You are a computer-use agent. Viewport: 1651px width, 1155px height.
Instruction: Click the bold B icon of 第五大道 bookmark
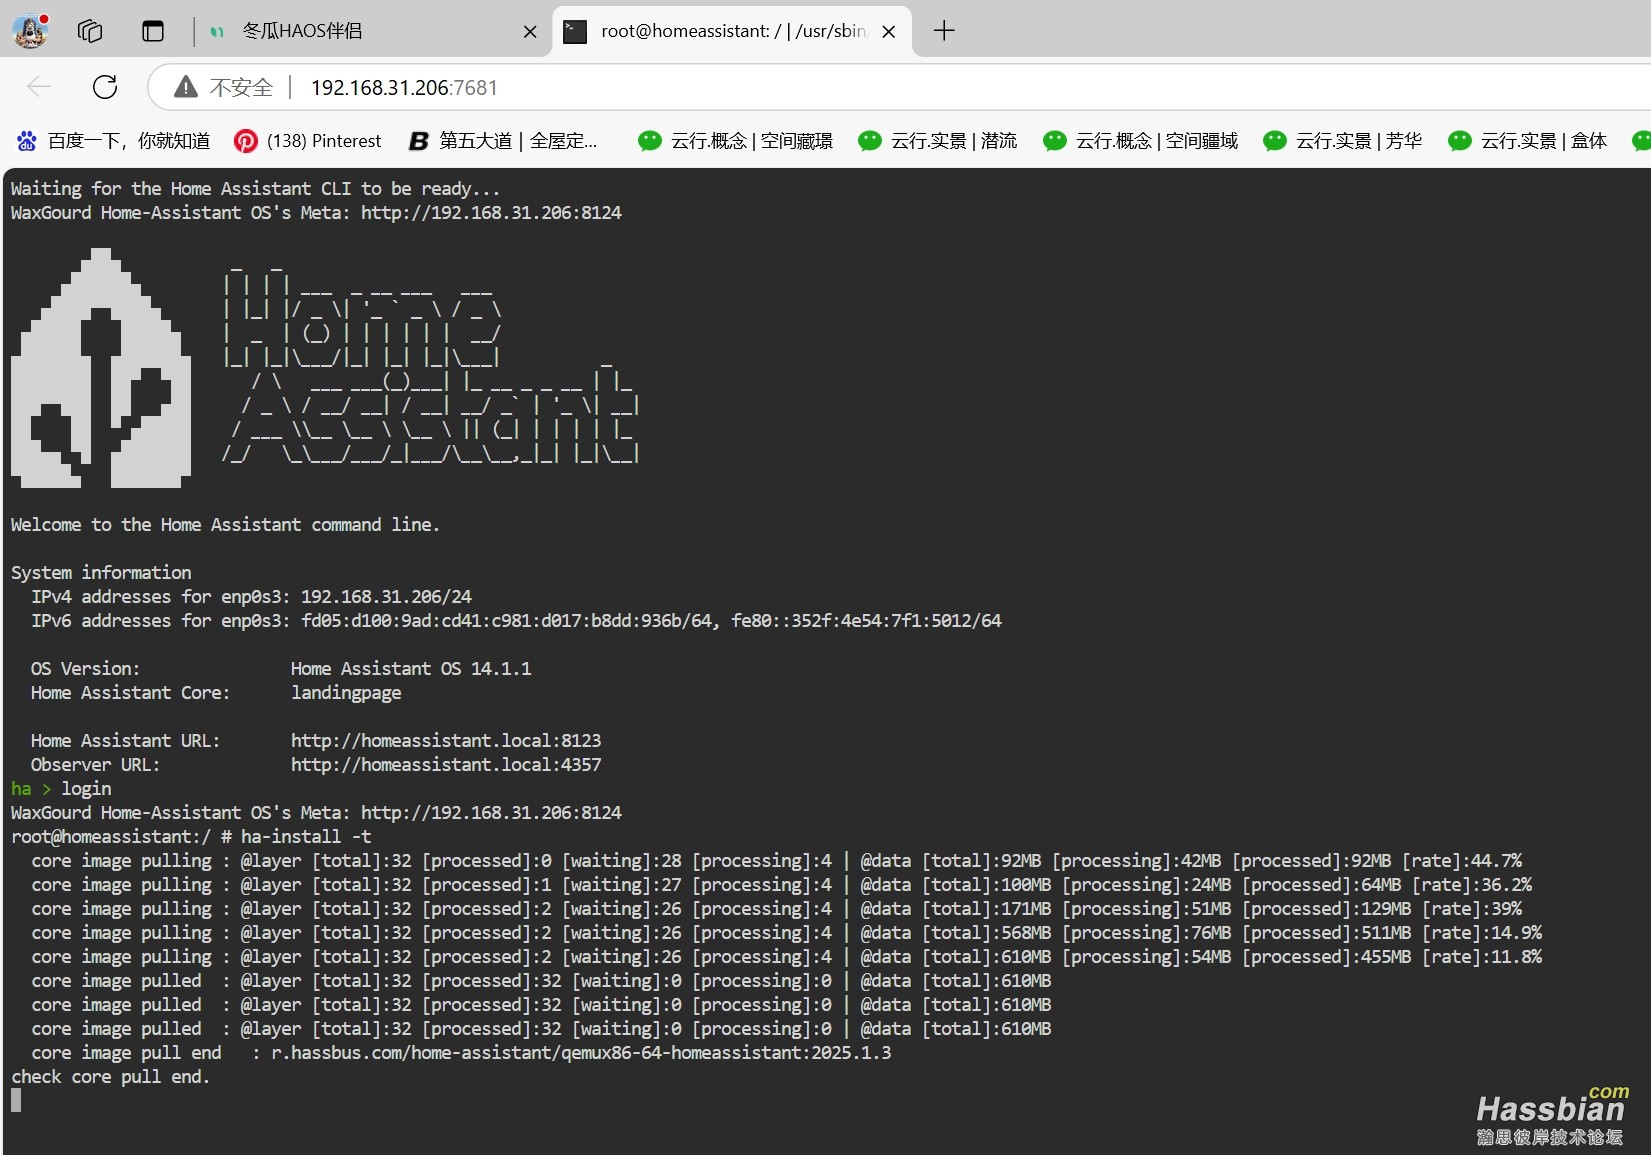(418, 141)
